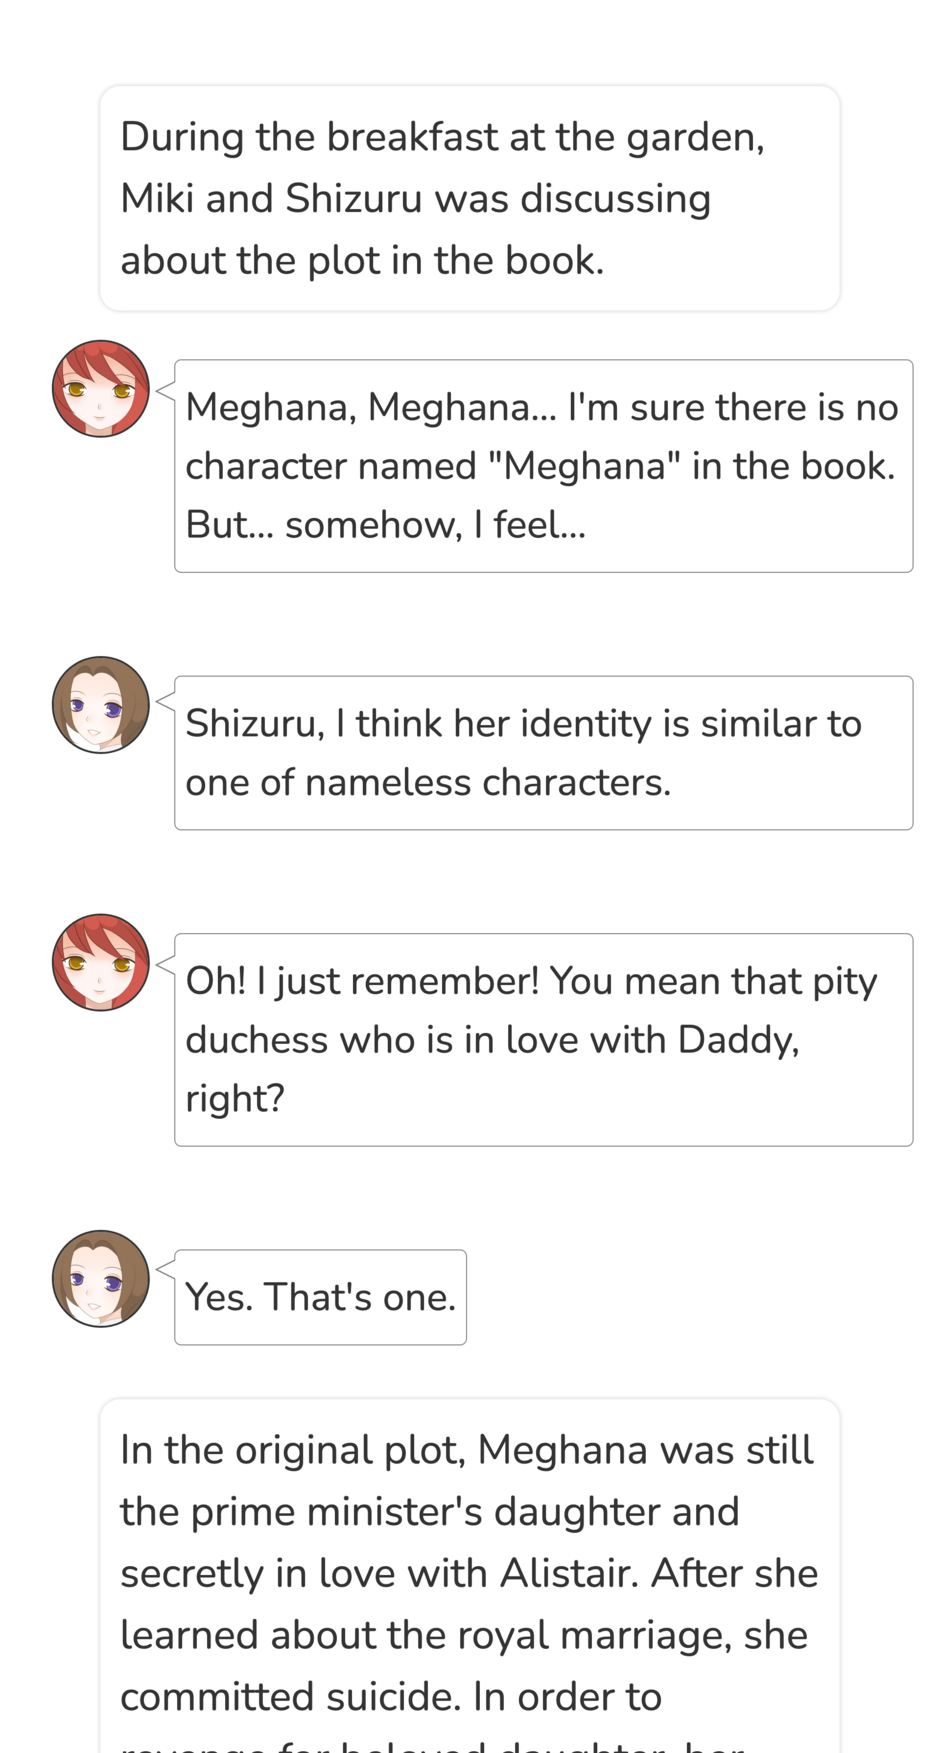Screen dimensions: 940x1753
Task: Select the narration box about breakfast at the garden
Action: pyautogui.click(x=470, y=198)
